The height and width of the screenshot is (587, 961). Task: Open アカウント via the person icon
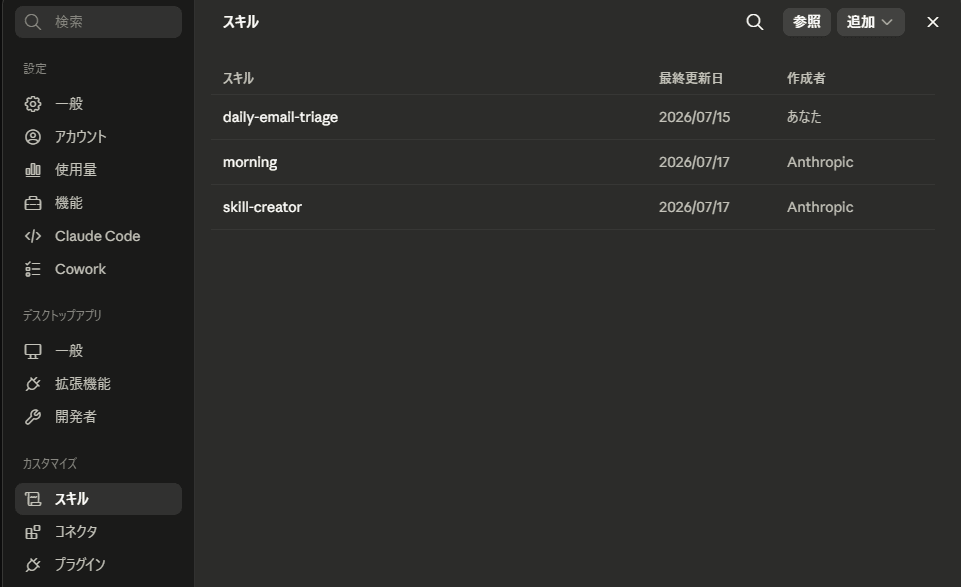33,137
